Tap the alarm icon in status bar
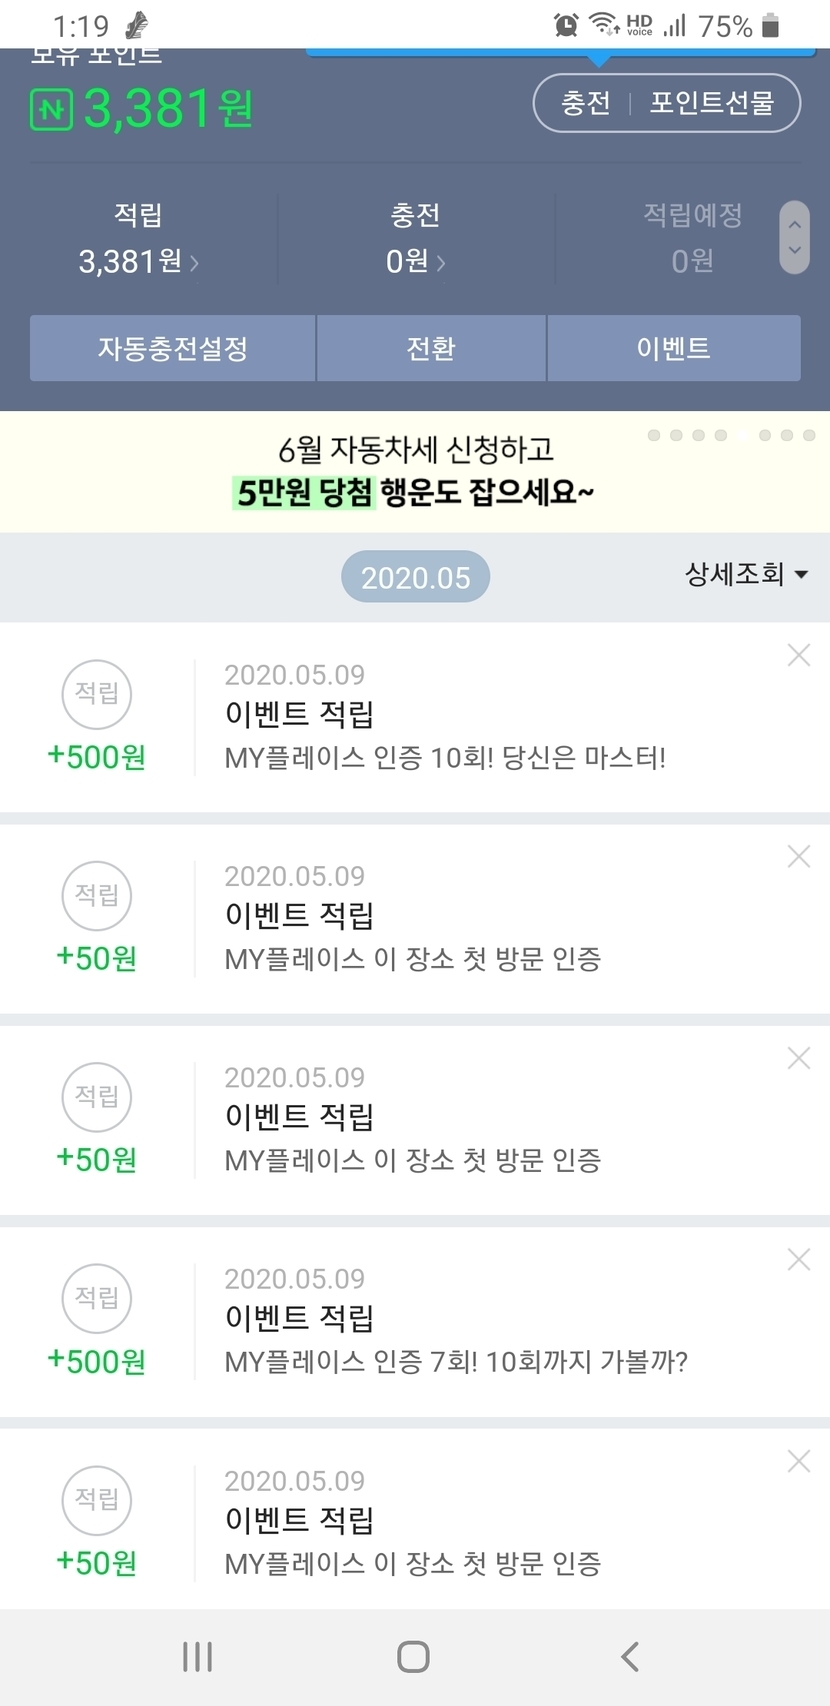Screen dimensions: 830x1706 (x=566, y=25)
